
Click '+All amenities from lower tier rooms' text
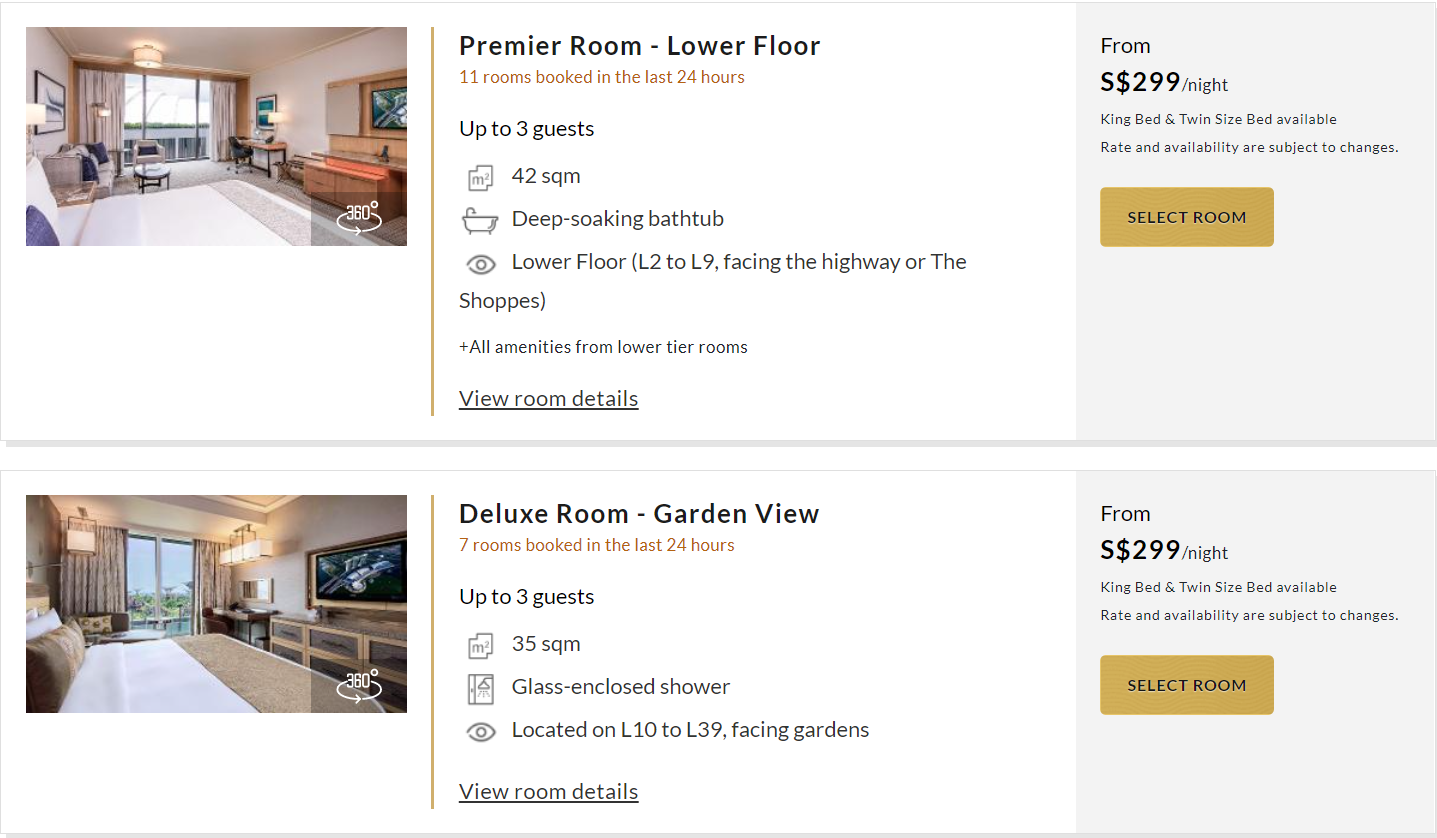(603, 347)
